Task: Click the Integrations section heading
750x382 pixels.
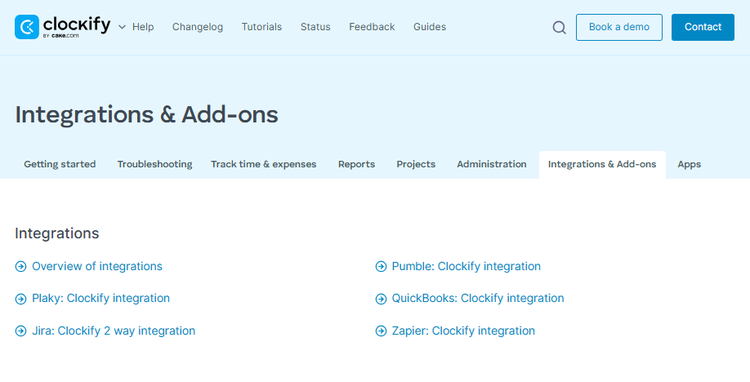Action: pos(57,233)
